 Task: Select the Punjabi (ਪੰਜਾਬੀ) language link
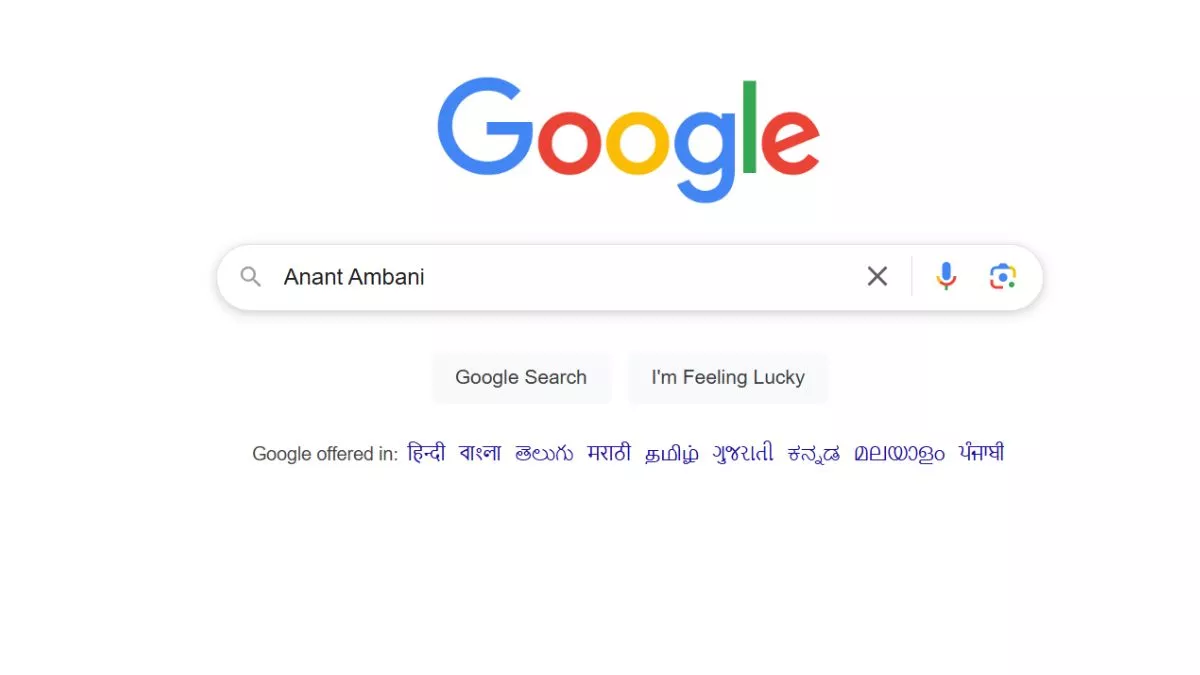[981, 453]
